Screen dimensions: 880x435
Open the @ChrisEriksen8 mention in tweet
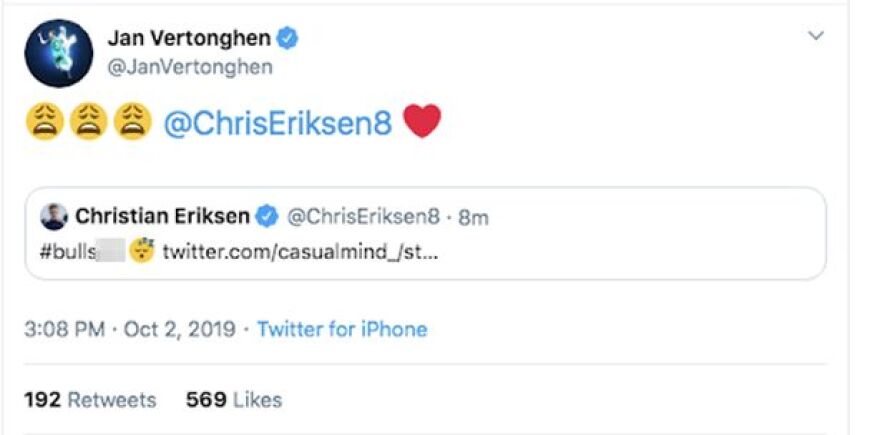pyautogui.click(x=277, y=124)
